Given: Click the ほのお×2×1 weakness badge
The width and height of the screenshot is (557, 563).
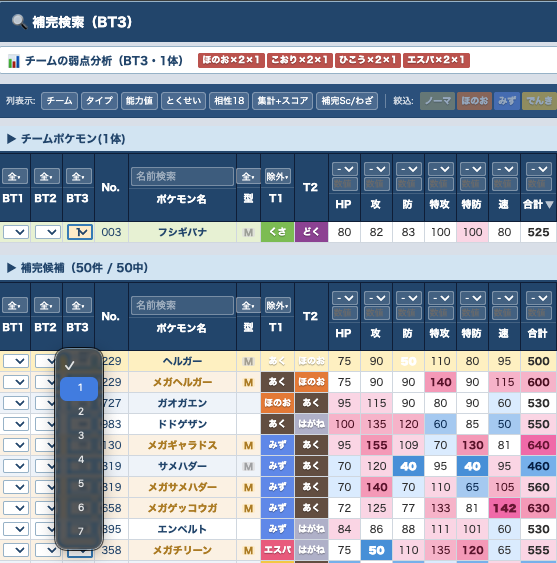Looking at the screenshot, I should (231, 60).
